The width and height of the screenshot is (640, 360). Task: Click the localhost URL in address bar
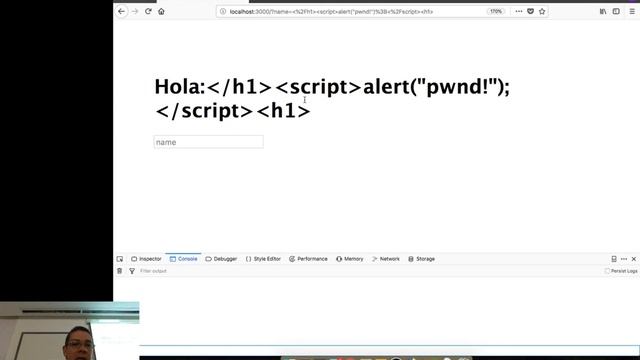click(x=331, y=12)
